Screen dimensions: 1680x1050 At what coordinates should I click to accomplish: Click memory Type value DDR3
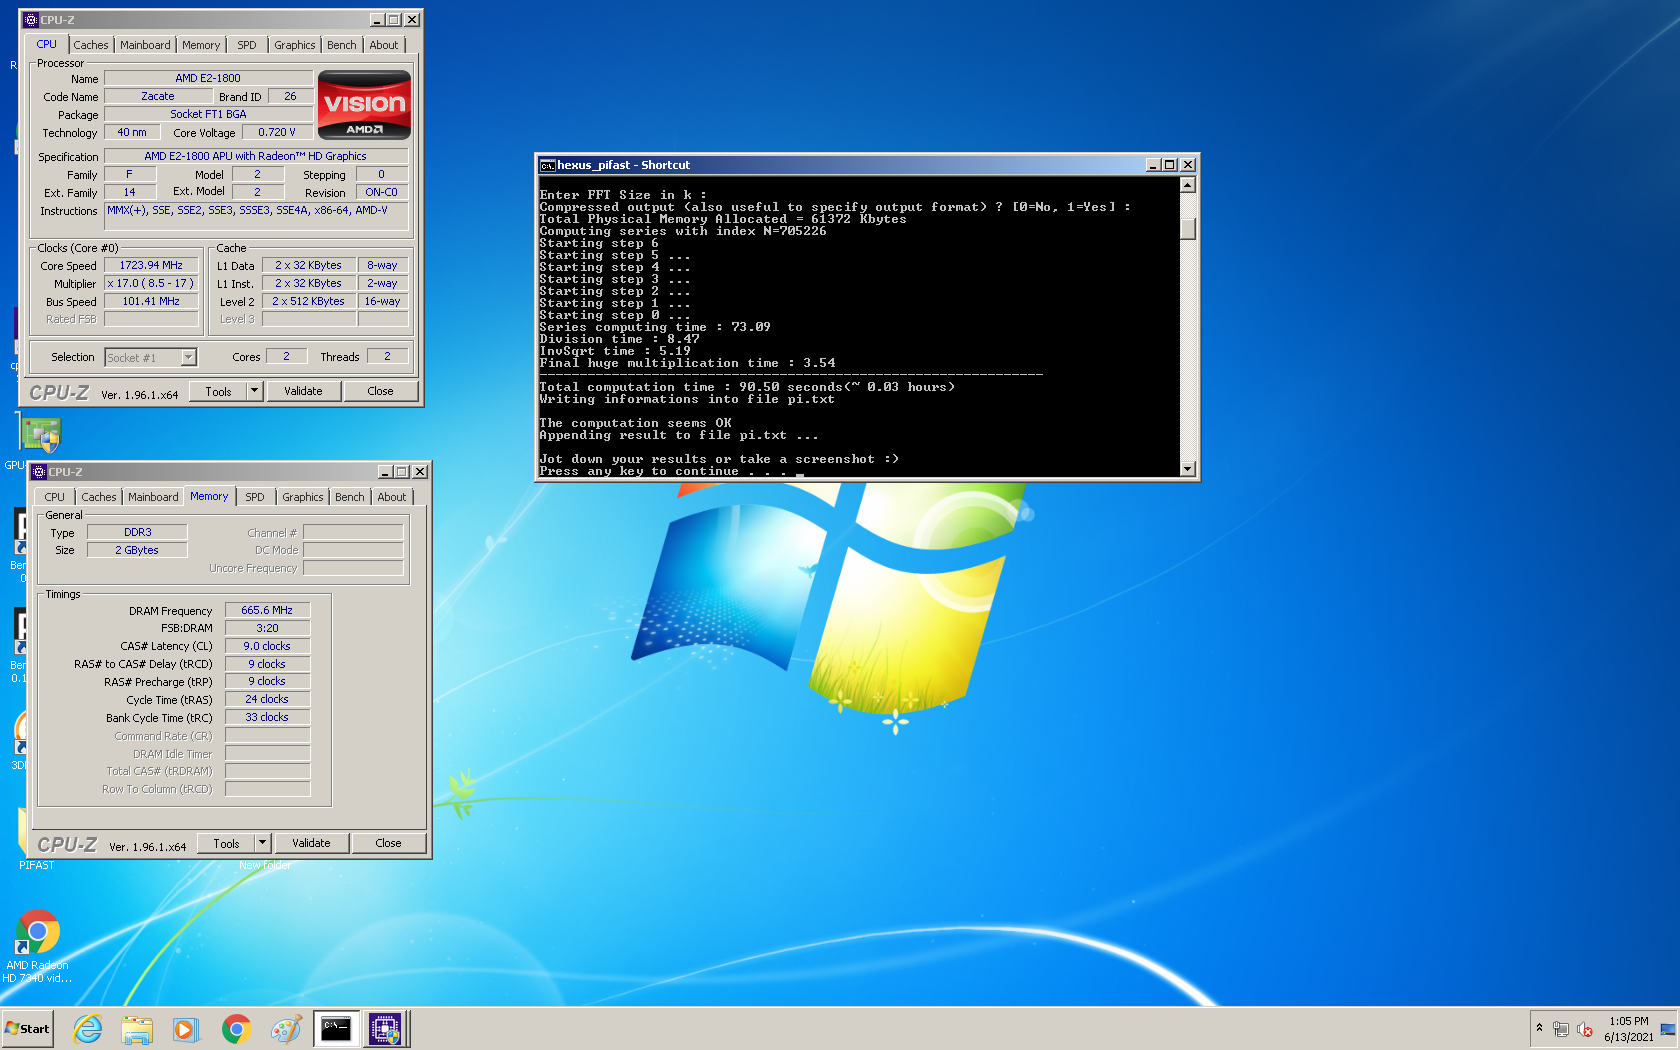pyautogui.click(x=138, y=533)
